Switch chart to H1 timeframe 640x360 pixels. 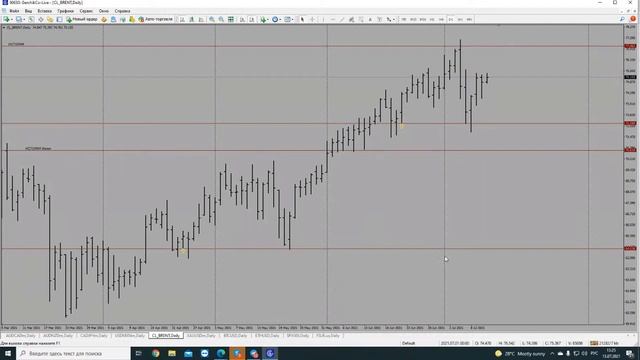432,19
